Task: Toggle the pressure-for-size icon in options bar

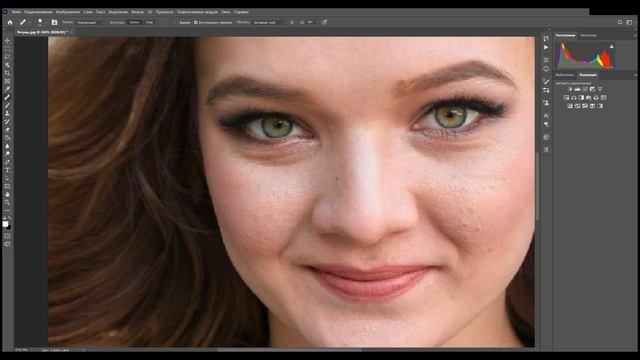Action: 324,22
